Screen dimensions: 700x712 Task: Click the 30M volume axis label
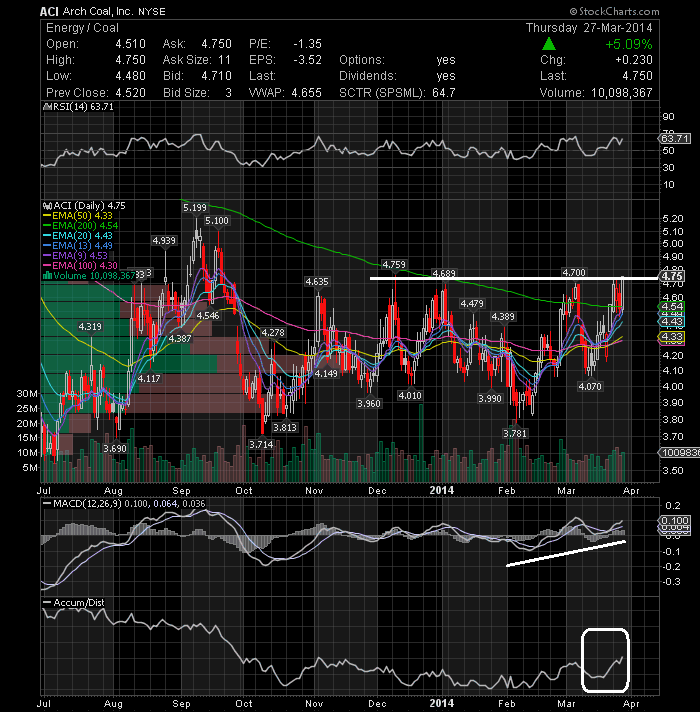coord(27,394)
